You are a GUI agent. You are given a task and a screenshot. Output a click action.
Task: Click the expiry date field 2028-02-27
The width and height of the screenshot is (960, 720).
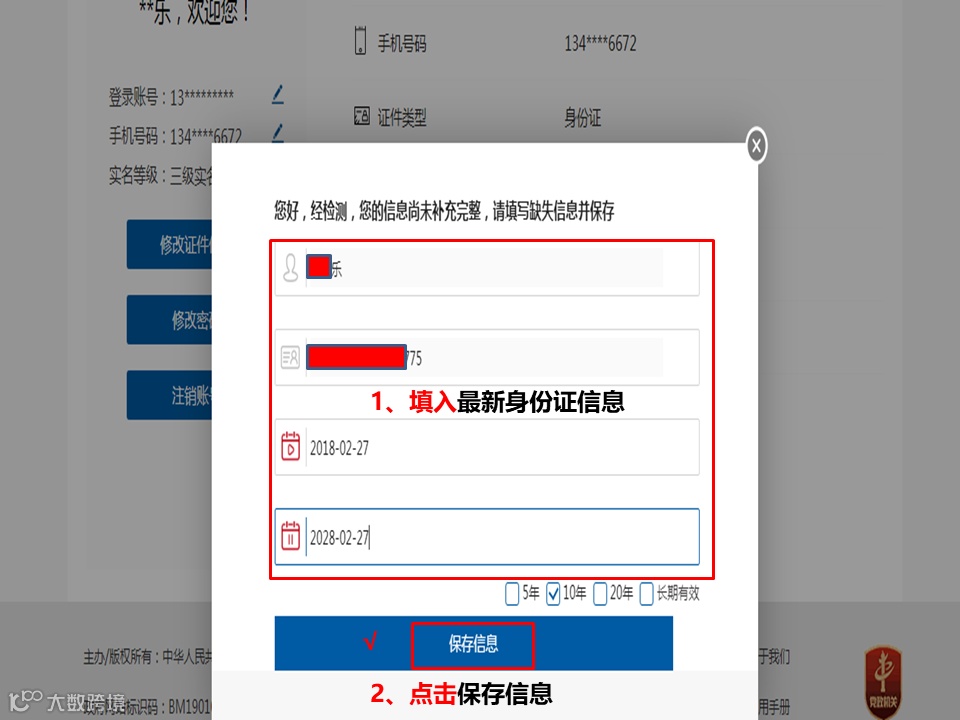point(487,536)
